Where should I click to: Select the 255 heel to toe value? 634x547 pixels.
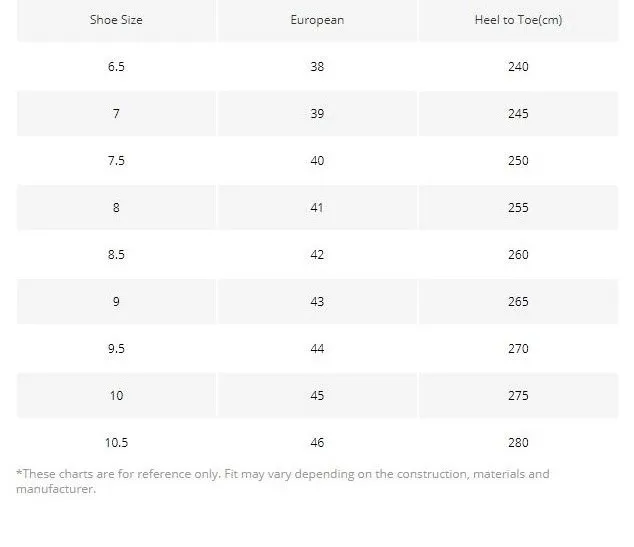click(x=518, y=207)
